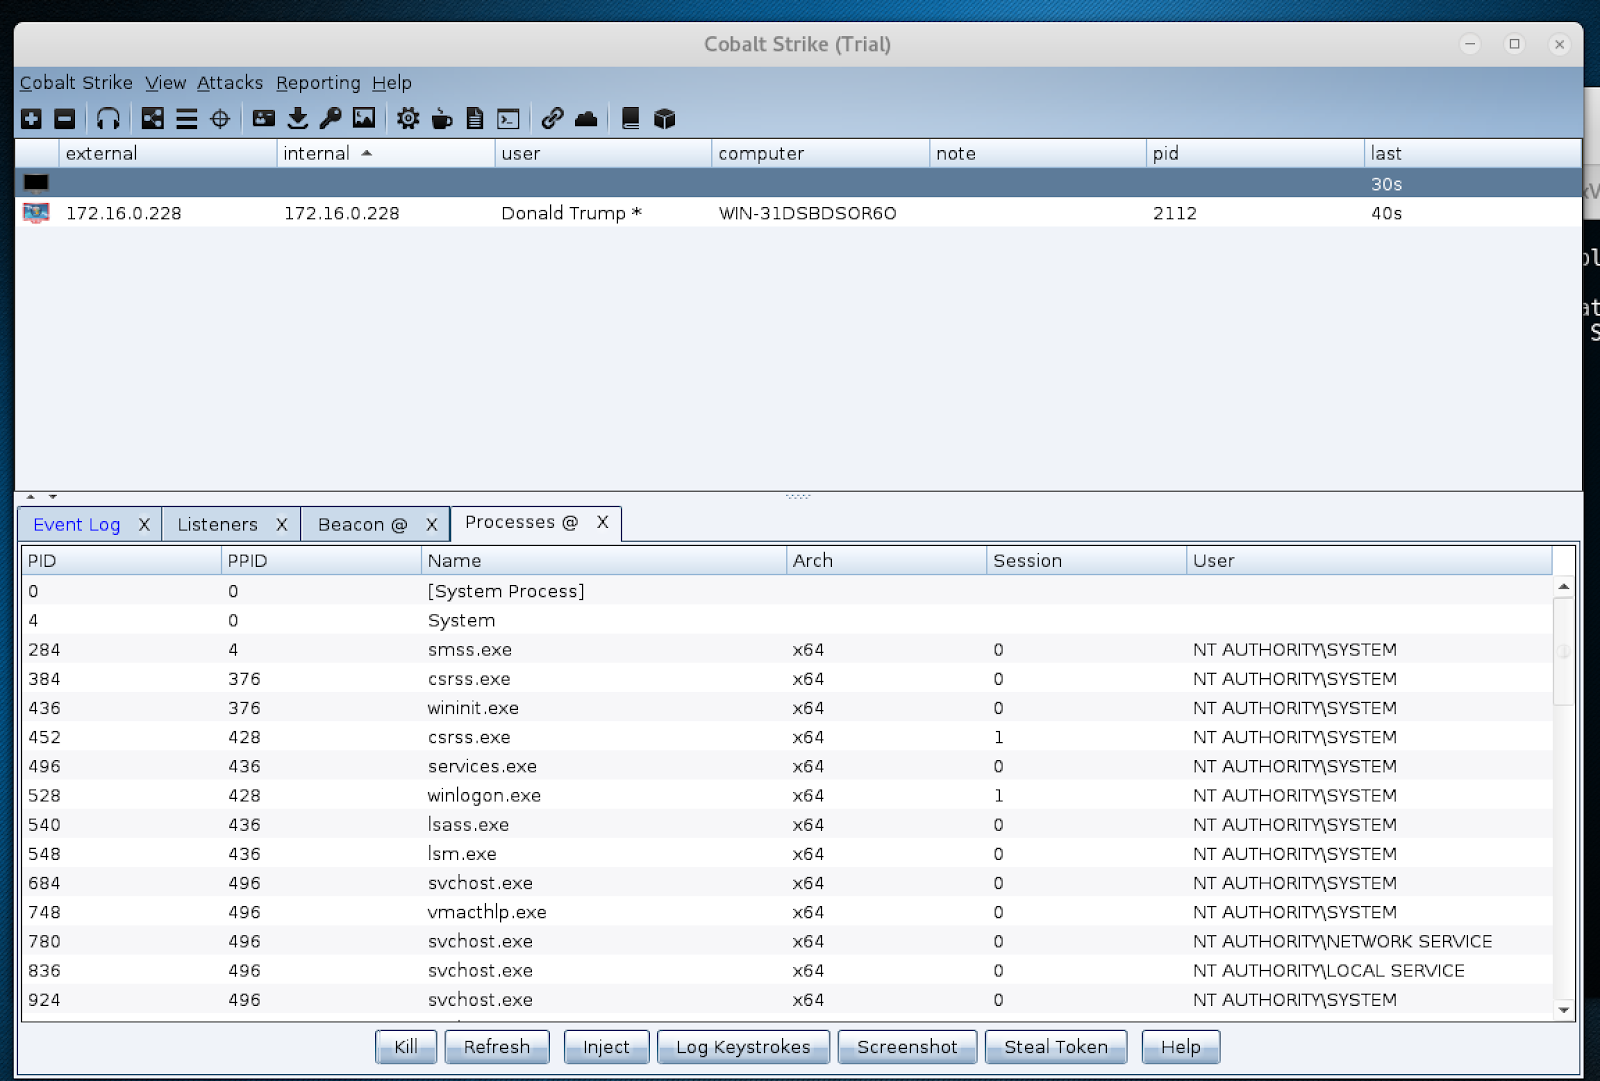Select the services.exe process row
The width and height of the screenshot is (1600, 1081).
click(787, 766)
